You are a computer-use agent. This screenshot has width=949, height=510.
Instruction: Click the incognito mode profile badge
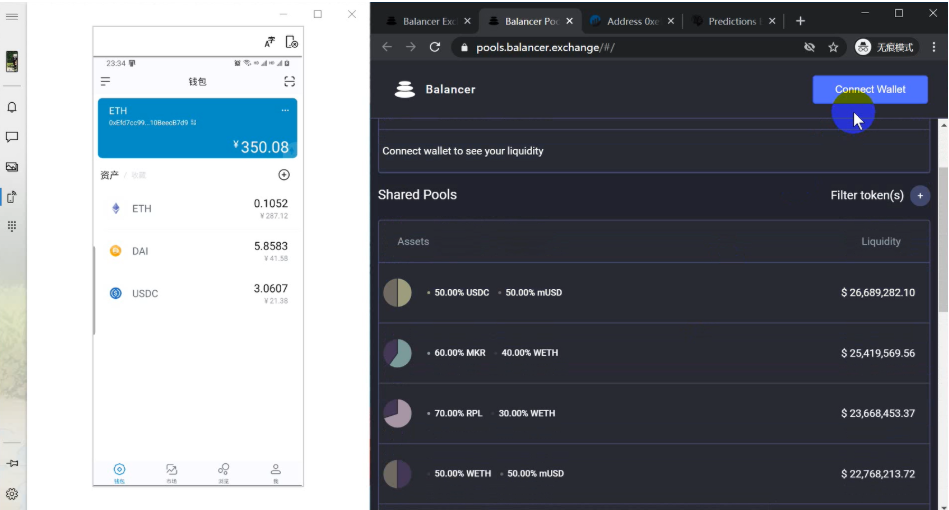click(885, 47)
